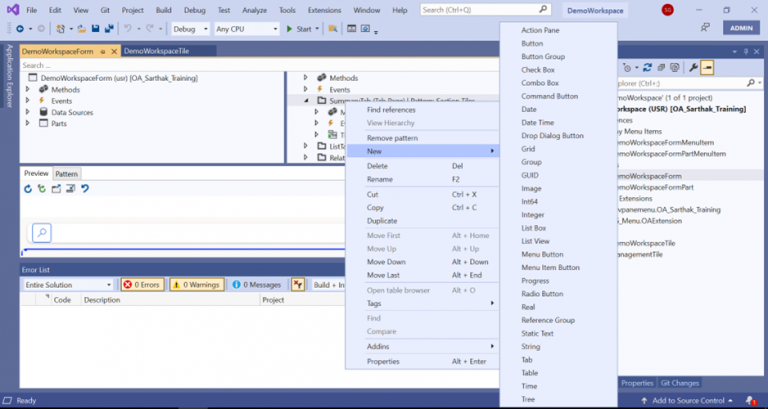The width and height of the screenshot is (768, 409).
Task: Expand the Methods node in left pane
Action: tap(28, 90)
